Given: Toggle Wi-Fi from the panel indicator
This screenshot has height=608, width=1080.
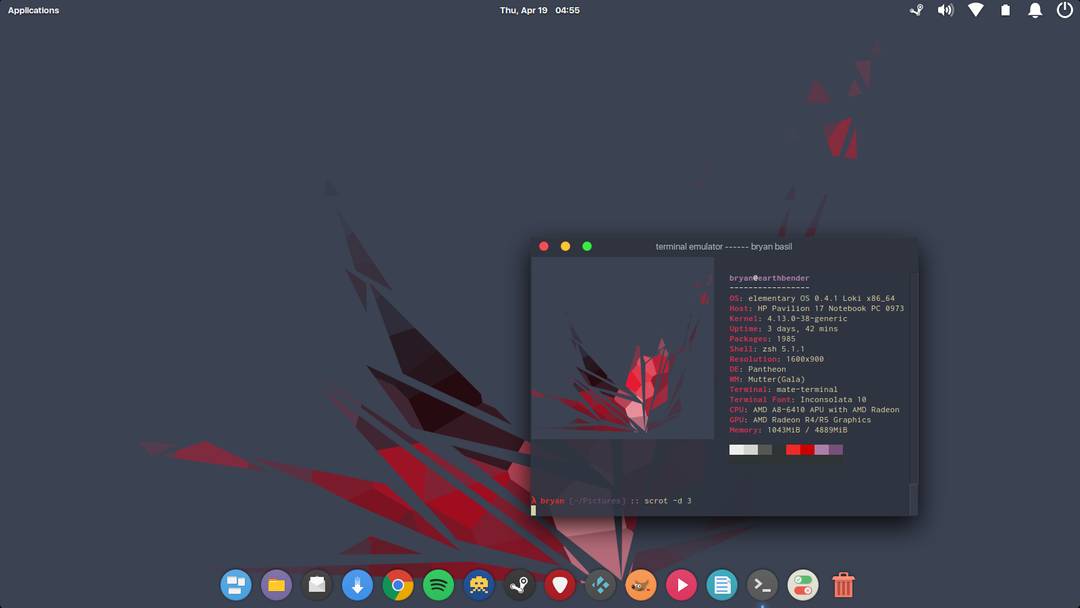Looking at the screenshot, I should pyautogui.click(x=975, y=10).
